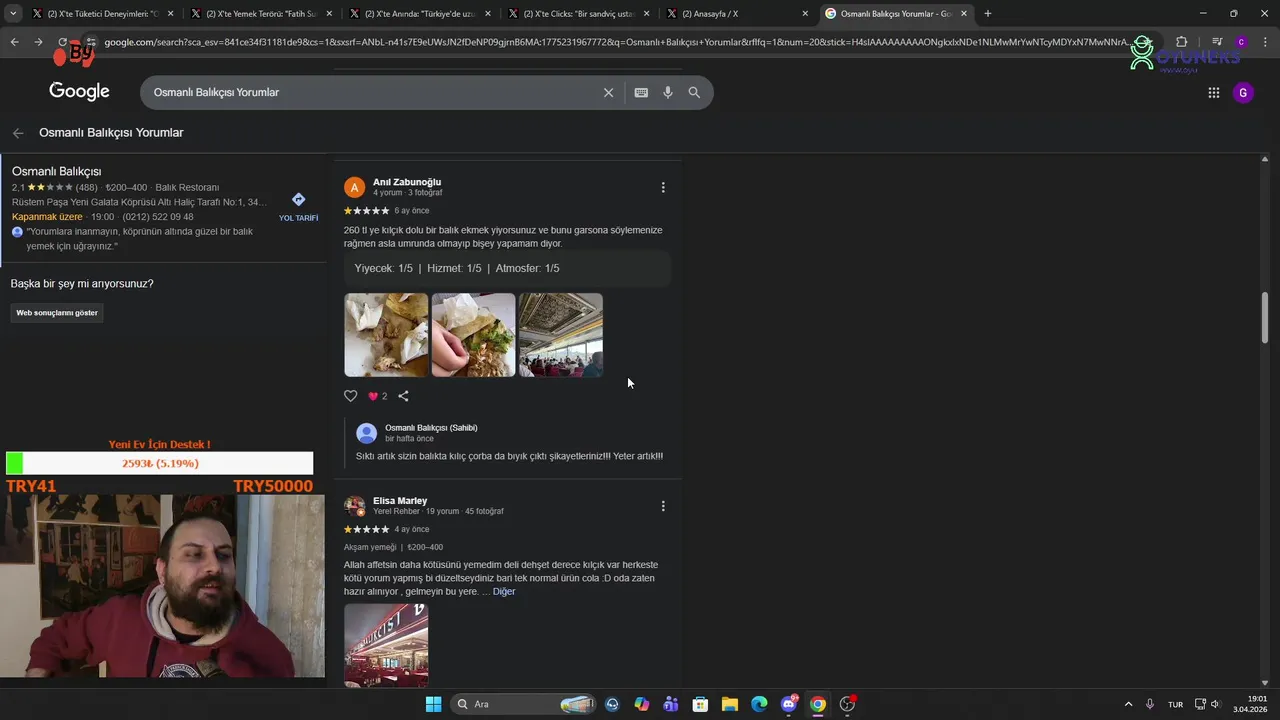Viewport: 1280px width, 720px height.
Task: Open the hand-held fish sandwich photo
Action: tap(473, 335)
